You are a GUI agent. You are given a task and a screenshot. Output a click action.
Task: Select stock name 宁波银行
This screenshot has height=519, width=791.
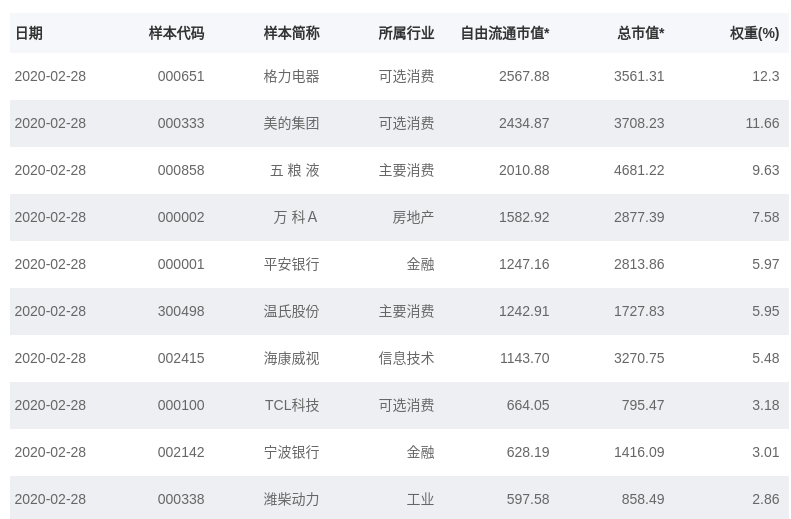click(292, 451)
